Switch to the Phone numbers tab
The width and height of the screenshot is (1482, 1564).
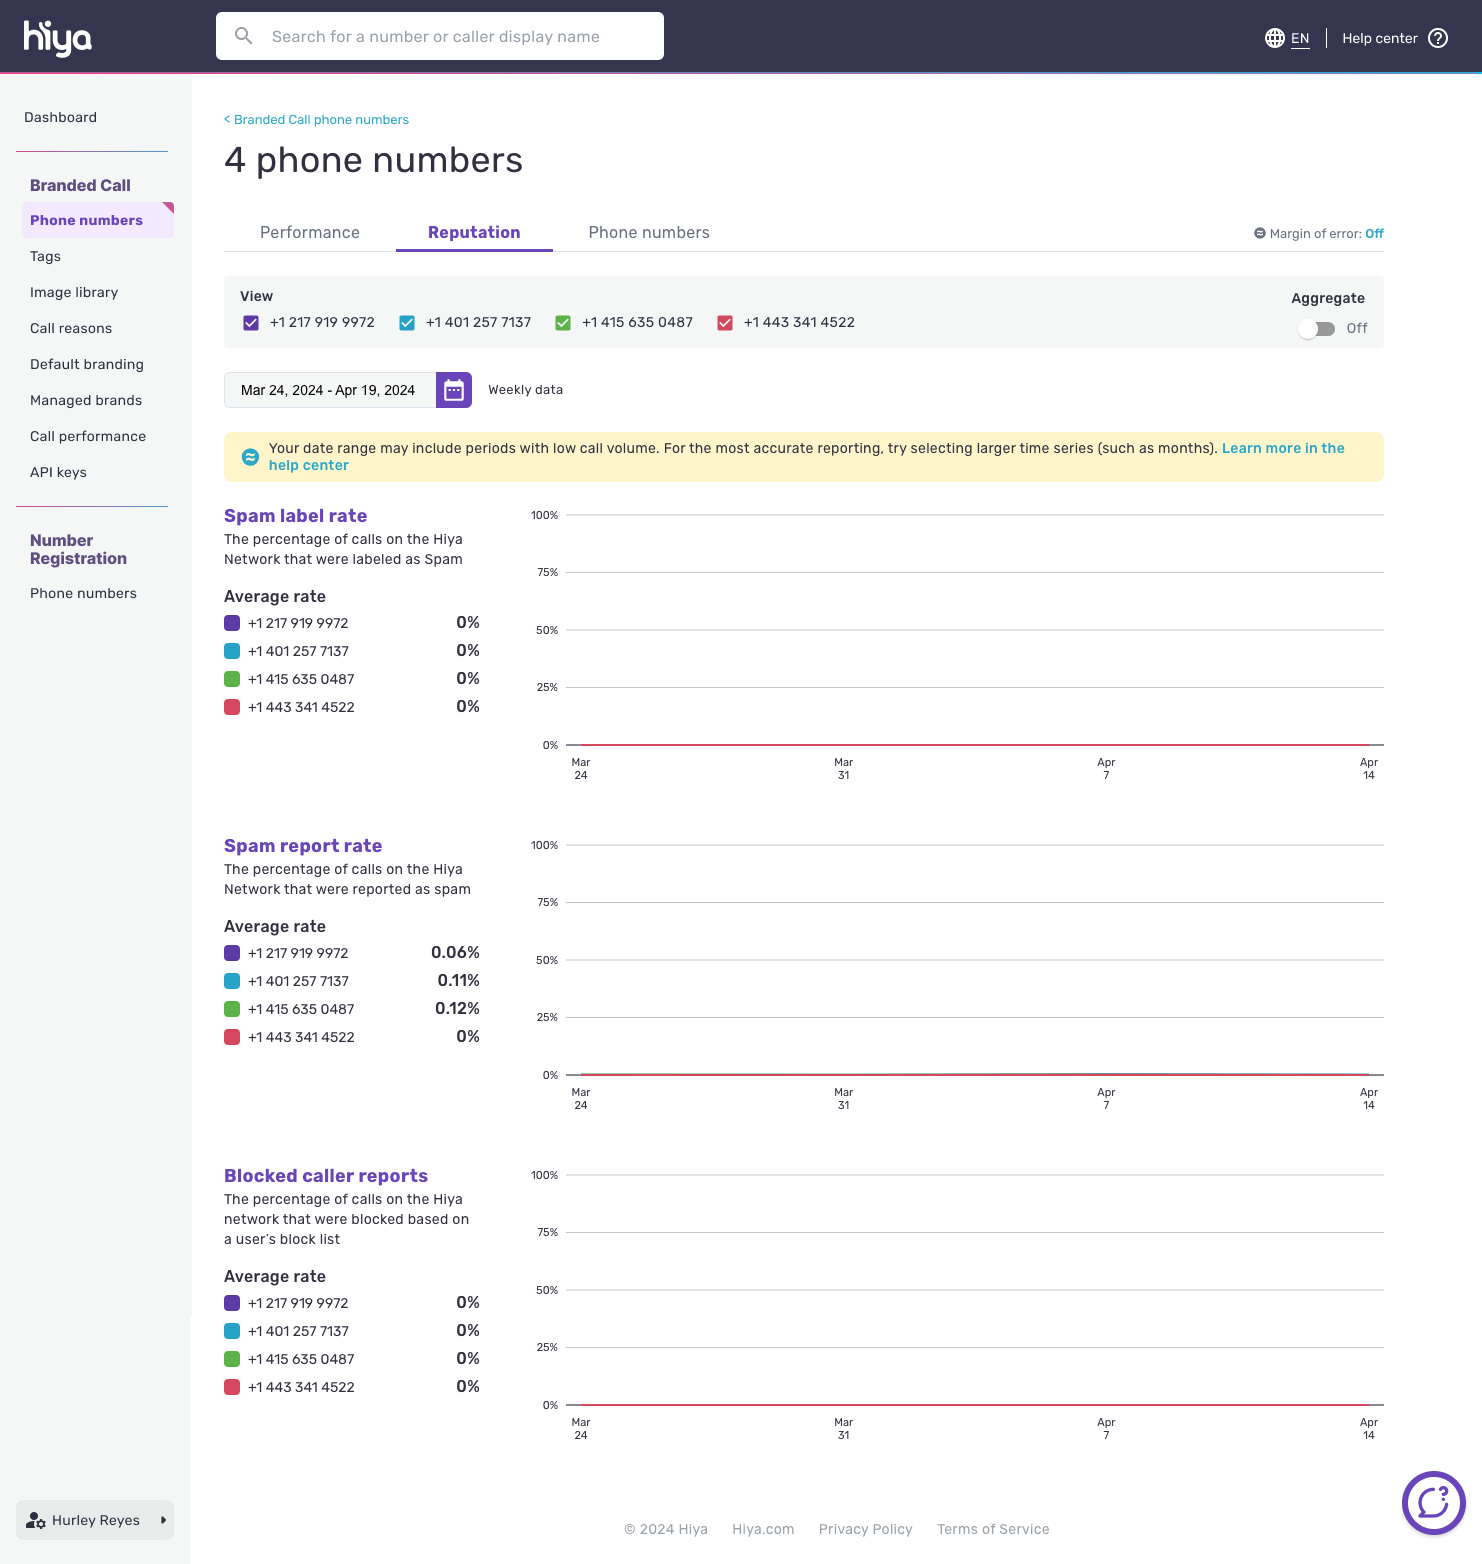pyautogui.click(x=649, y=232)
